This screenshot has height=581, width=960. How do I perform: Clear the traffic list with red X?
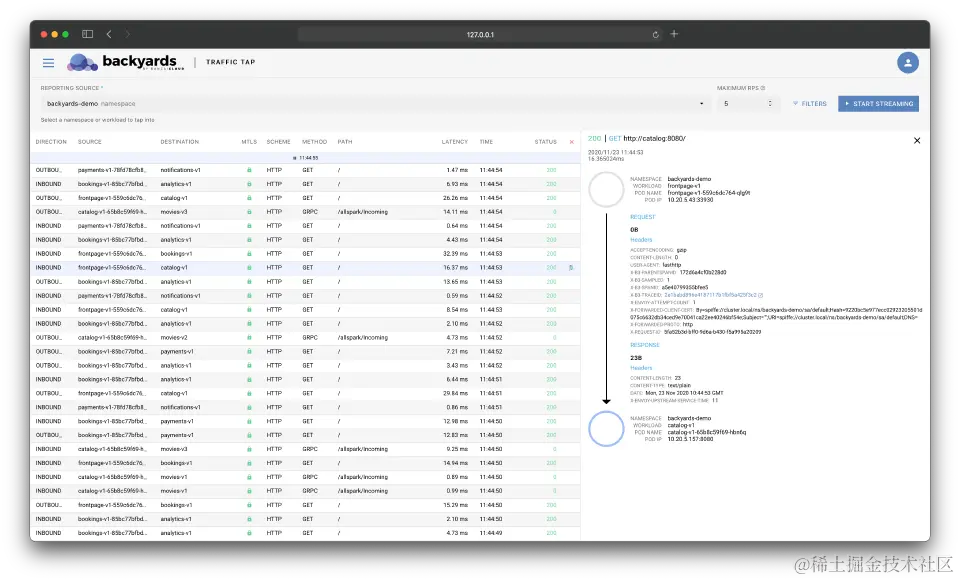pos(572,142)
